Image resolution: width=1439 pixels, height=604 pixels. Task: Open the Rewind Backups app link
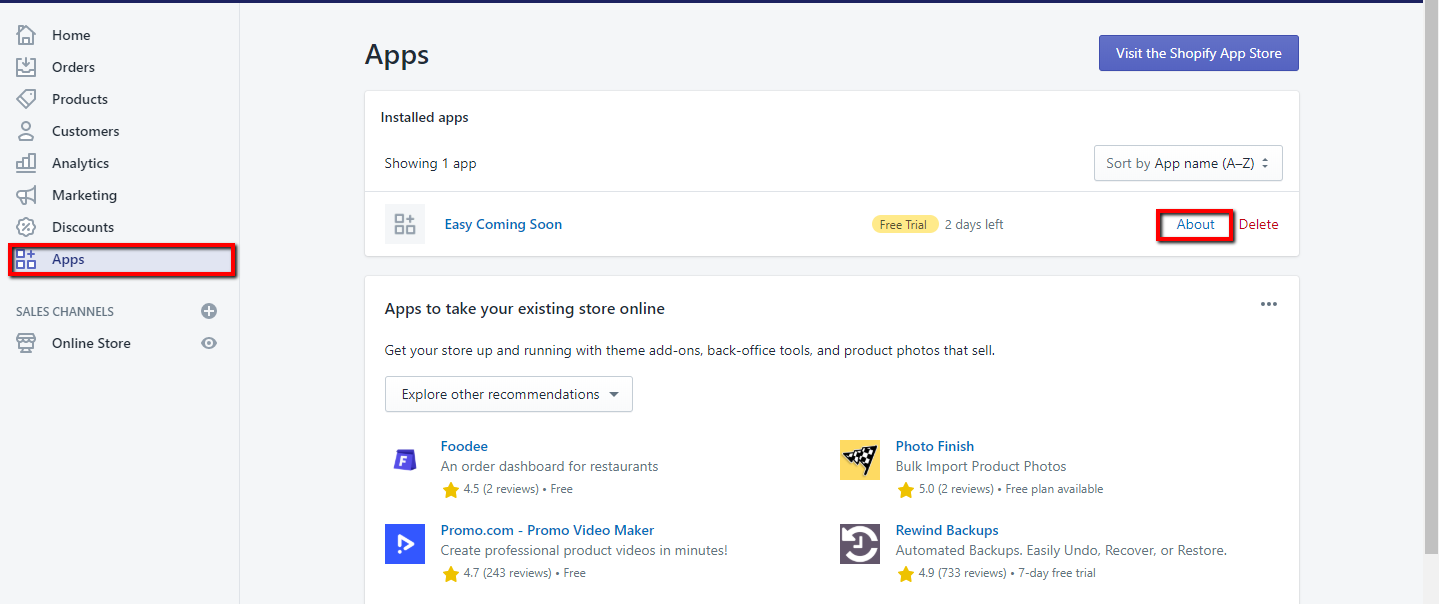(x=947, y=530)
